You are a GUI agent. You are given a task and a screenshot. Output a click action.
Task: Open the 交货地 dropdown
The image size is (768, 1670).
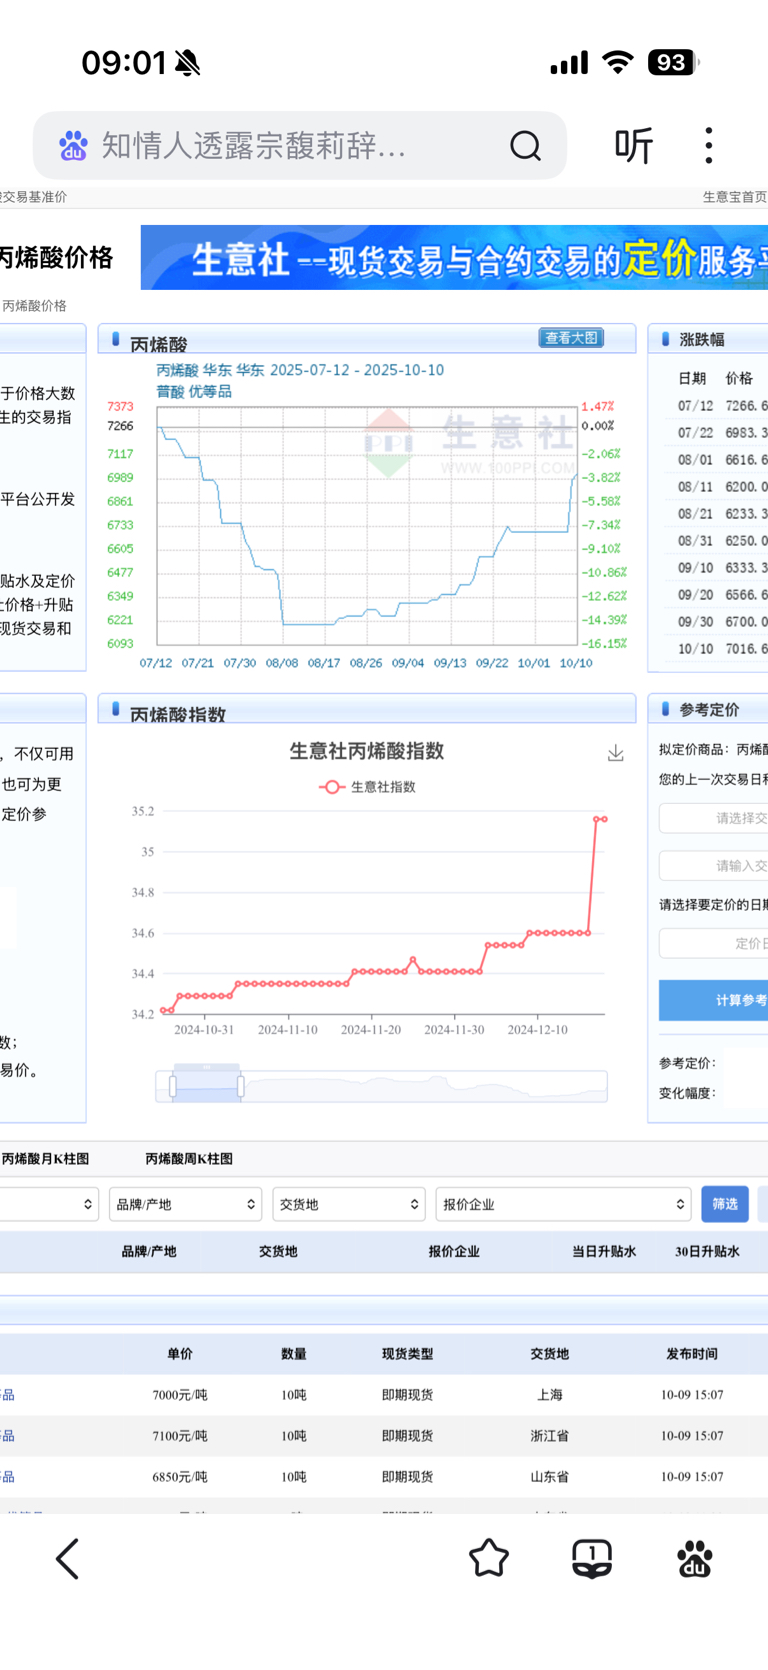[x=349, y=1204]
